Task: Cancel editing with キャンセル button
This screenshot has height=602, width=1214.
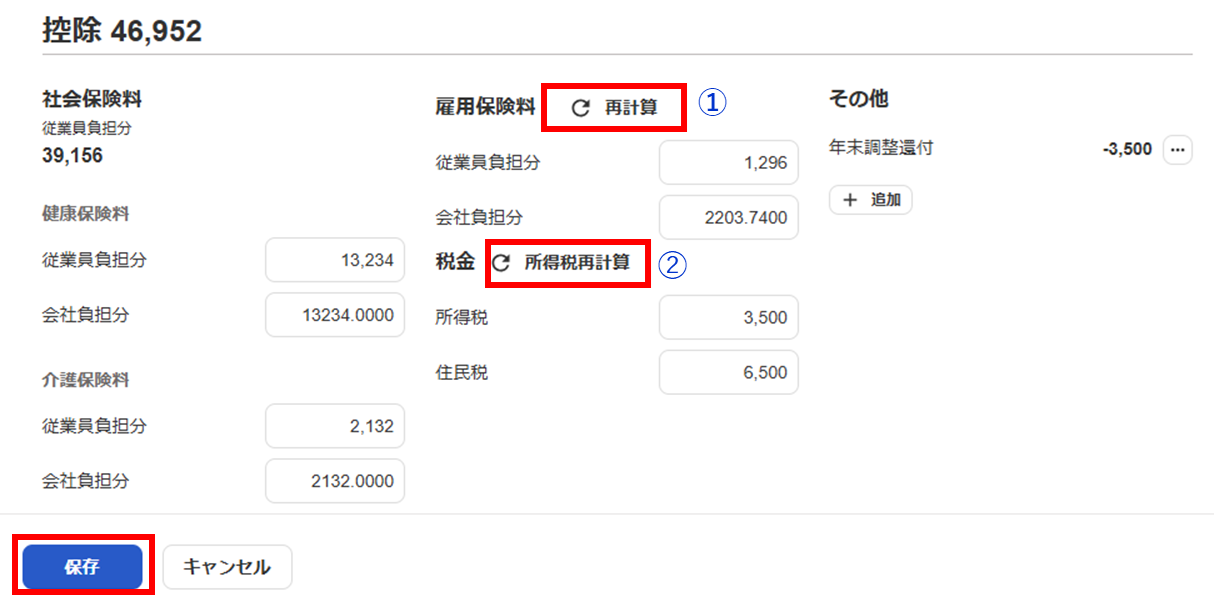Action: tap(227, 567)
